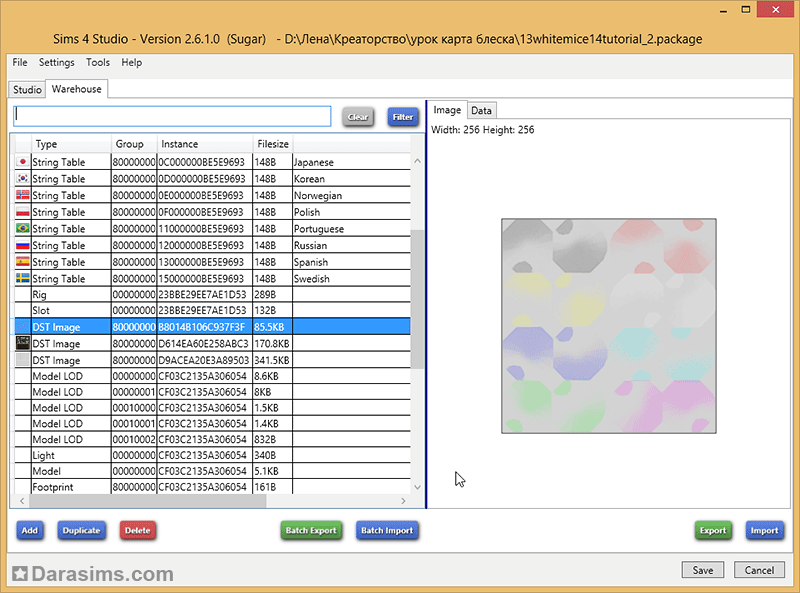Select the highlighted DST Image 85.5KB row
Image resolution: width=800 pixels, height=593 pixels.
pyautogui.click(x=213, y=327)
